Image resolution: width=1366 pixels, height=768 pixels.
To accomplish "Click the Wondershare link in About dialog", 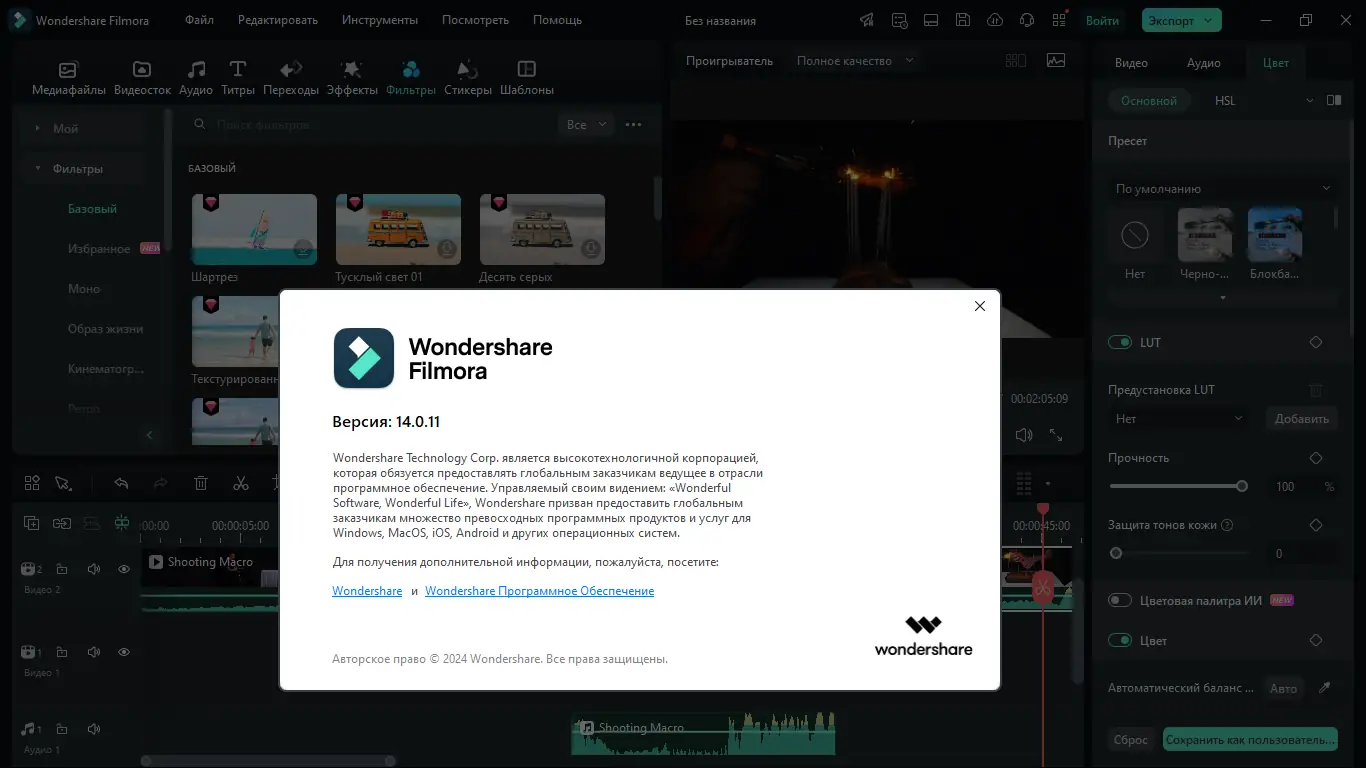I will point(367,591).
